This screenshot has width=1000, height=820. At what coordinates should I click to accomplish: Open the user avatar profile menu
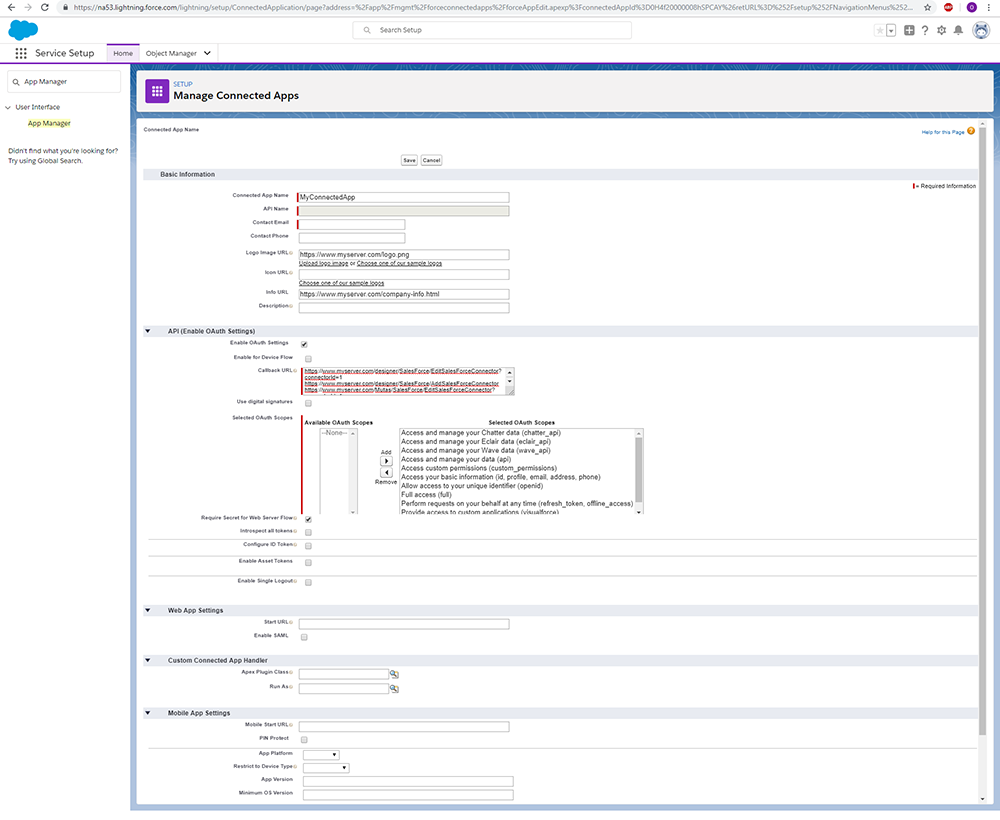[981, 30]
